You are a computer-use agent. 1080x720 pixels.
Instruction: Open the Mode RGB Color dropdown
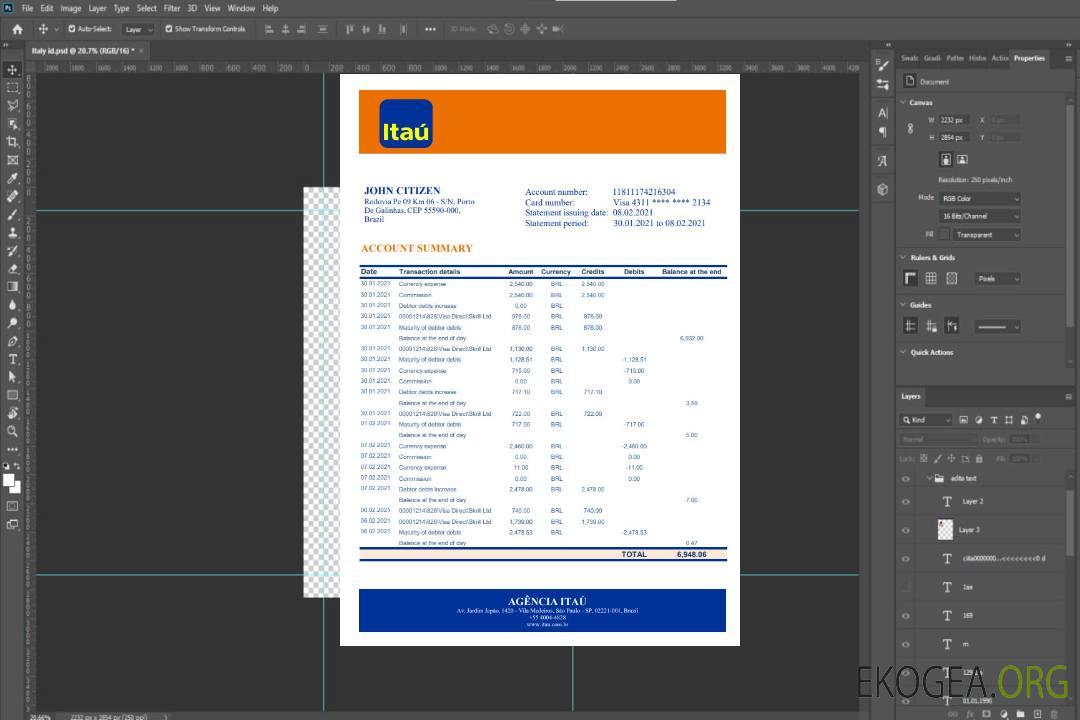(x=979, y=198)
